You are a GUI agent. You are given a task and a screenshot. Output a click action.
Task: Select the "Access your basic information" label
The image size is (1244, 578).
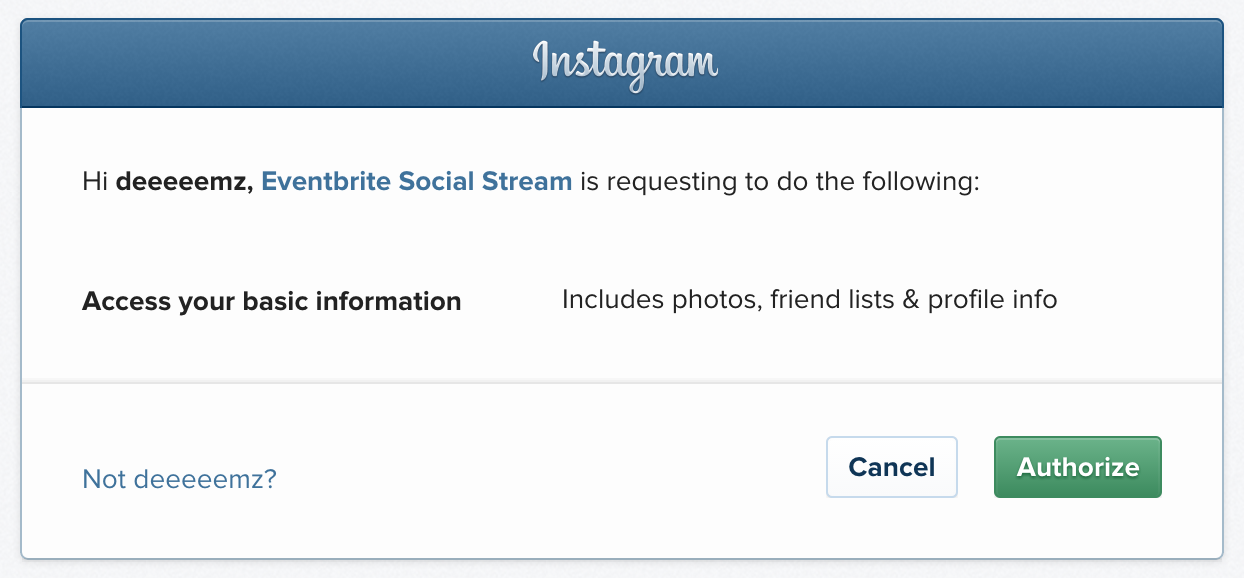pyautogui.click(x=272, y=301)
